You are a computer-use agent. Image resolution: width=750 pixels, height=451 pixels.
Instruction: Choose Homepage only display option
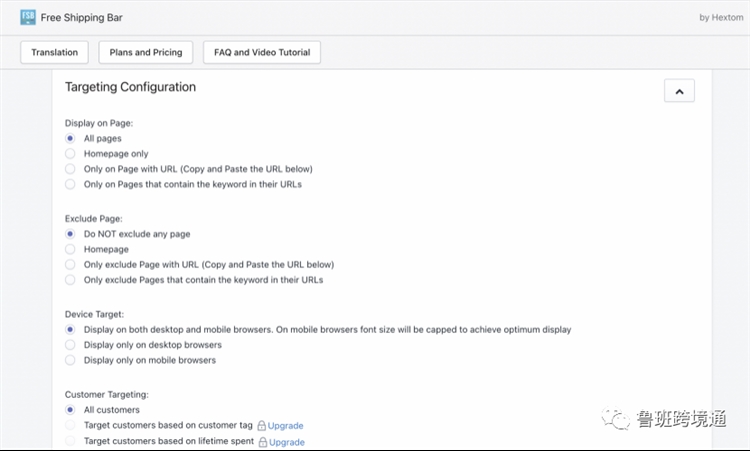pos(70,154)
